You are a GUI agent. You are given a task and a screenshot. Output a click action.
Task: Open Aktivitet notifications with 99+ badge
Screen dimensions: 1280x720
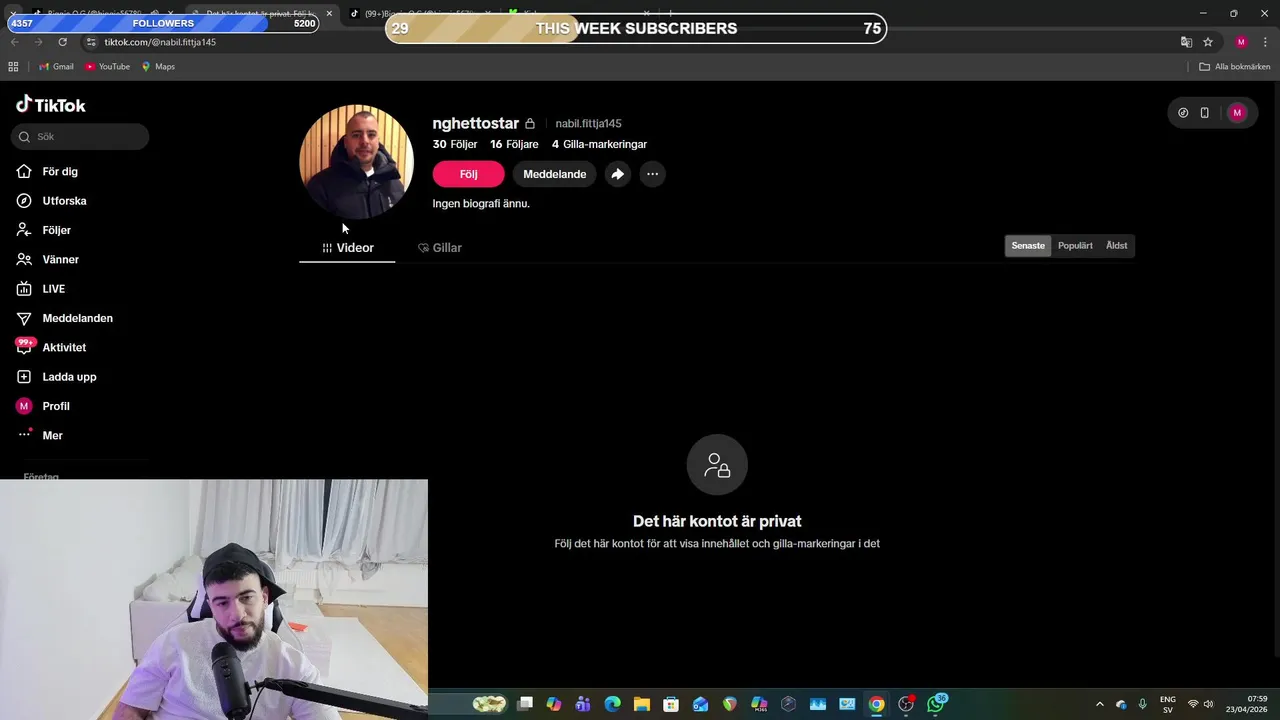tap(52, 347)
